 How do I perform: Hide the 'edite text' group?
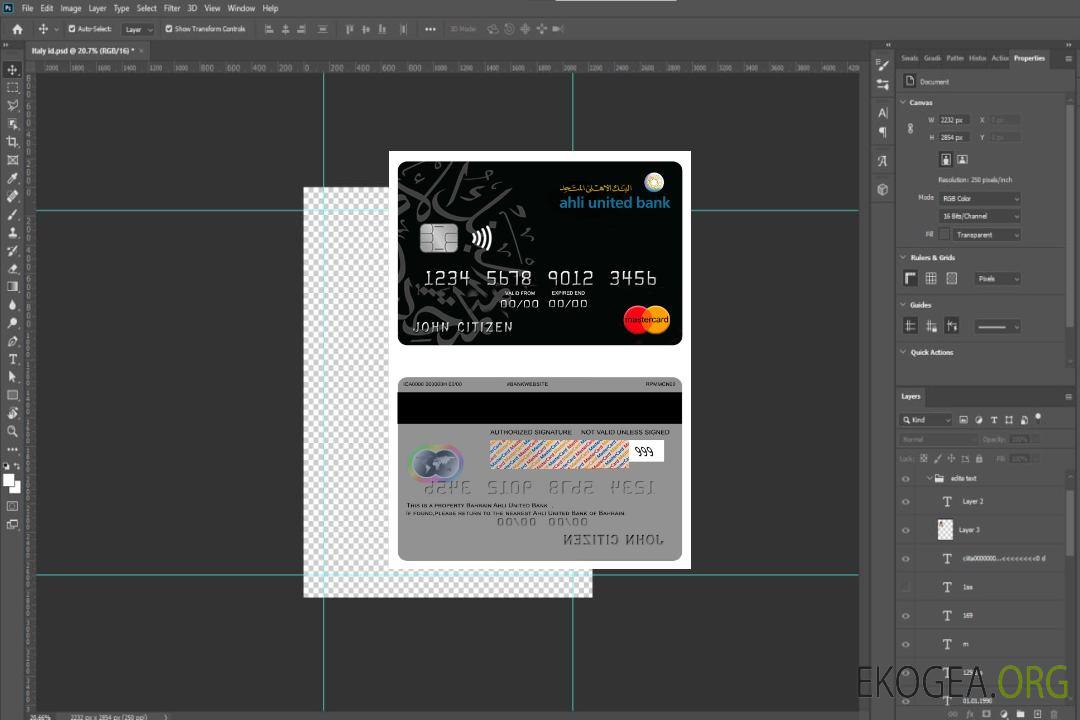[906, 479]
